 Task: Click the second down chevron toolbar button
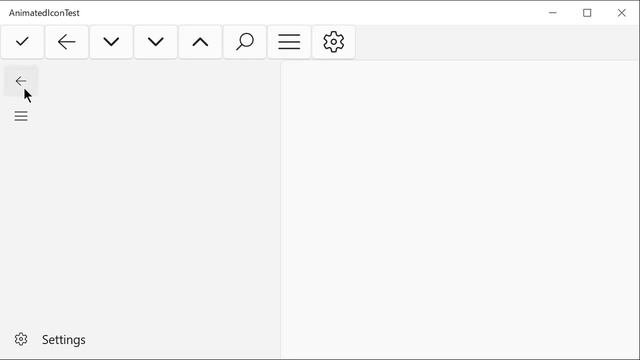156,42
